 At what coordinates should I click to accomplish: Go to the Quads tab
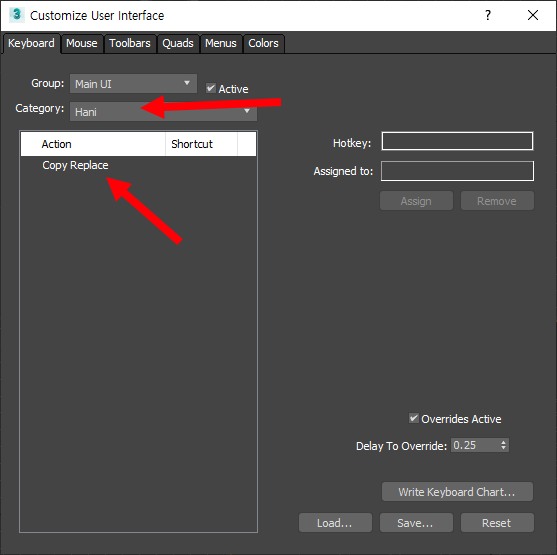[x=178, y=43]
